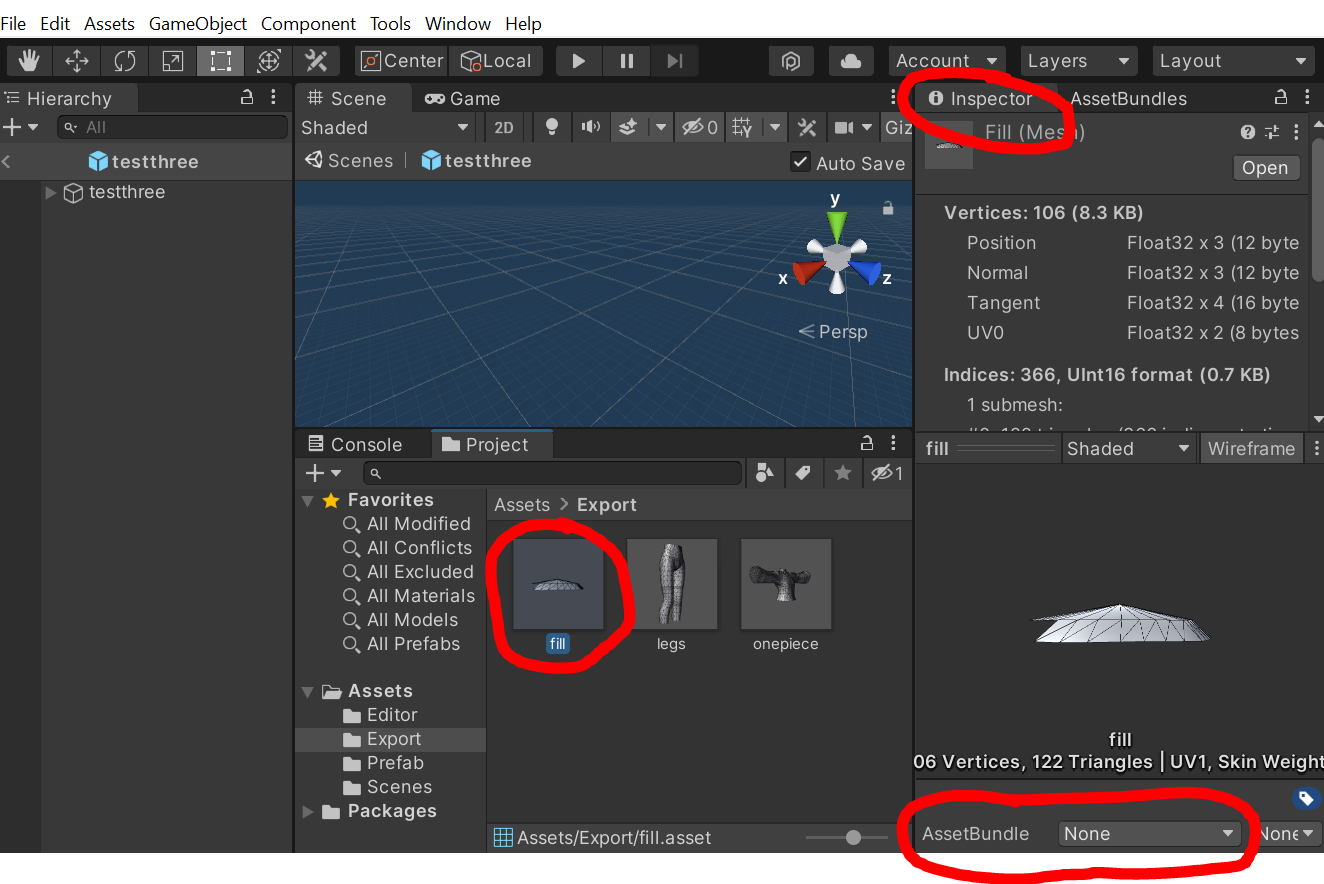The image size is (1324, 884).
Task: Select the Scale tool
Action: (x=173, y=61)
